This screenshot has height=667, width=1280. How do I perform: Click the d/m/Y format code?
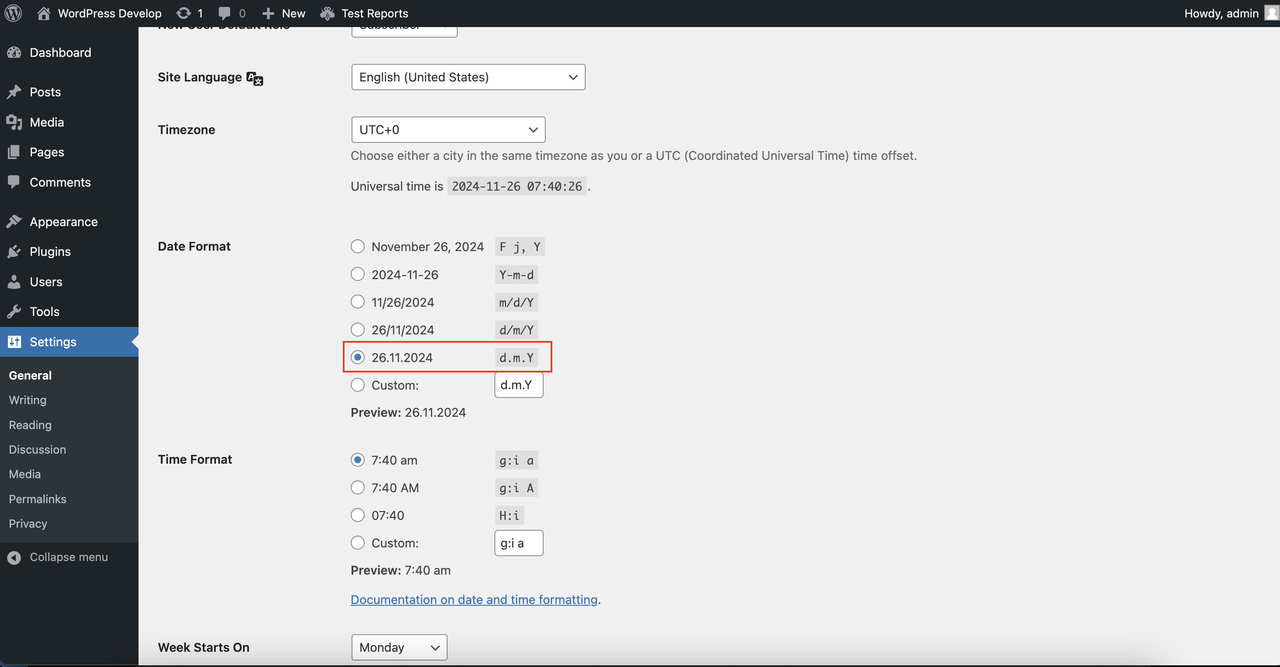pos(518,330)
